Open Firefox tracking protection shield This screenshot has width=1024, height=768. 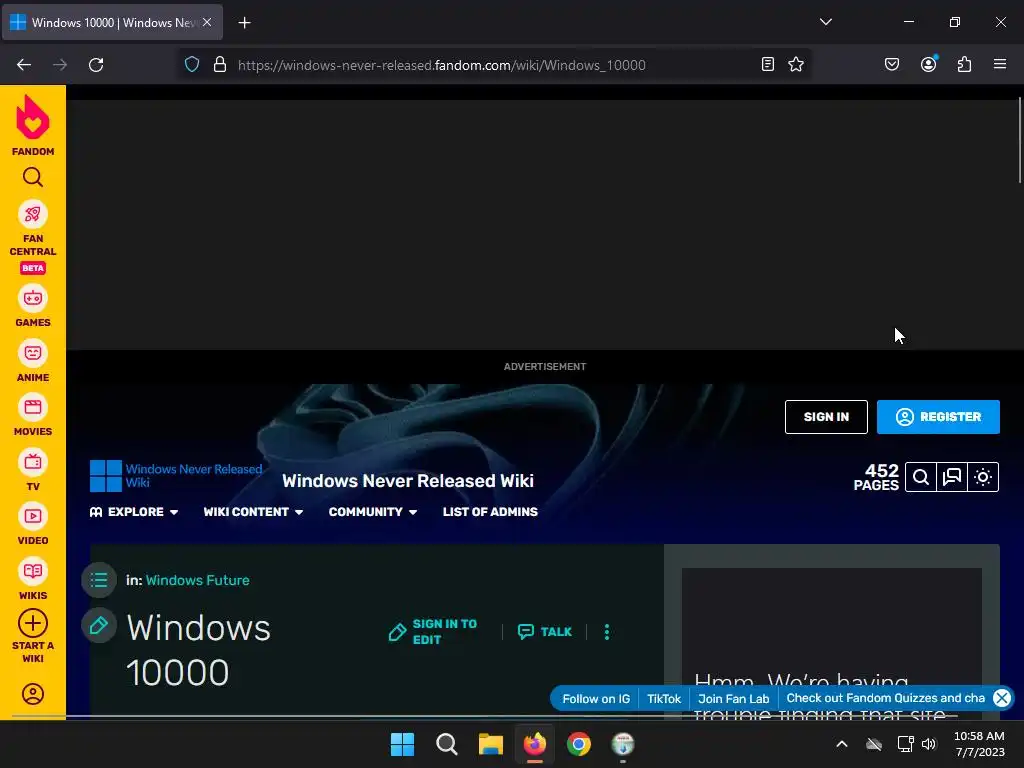click(x=192, y=64)
